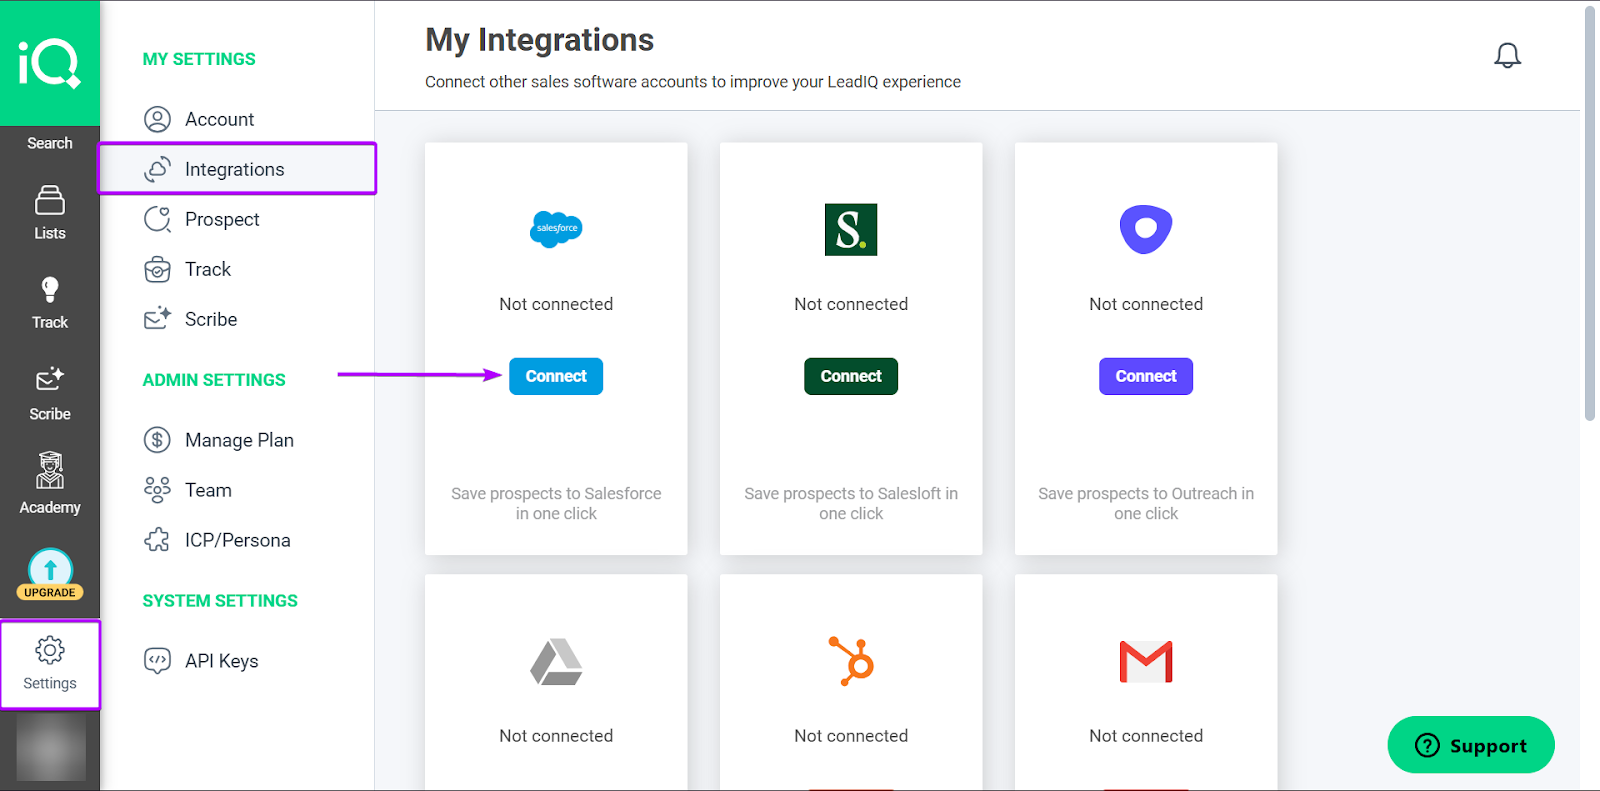Click the Upgrade arrow icon
The height and width of the screenshot is (791, 1600).
click(50, 570)
